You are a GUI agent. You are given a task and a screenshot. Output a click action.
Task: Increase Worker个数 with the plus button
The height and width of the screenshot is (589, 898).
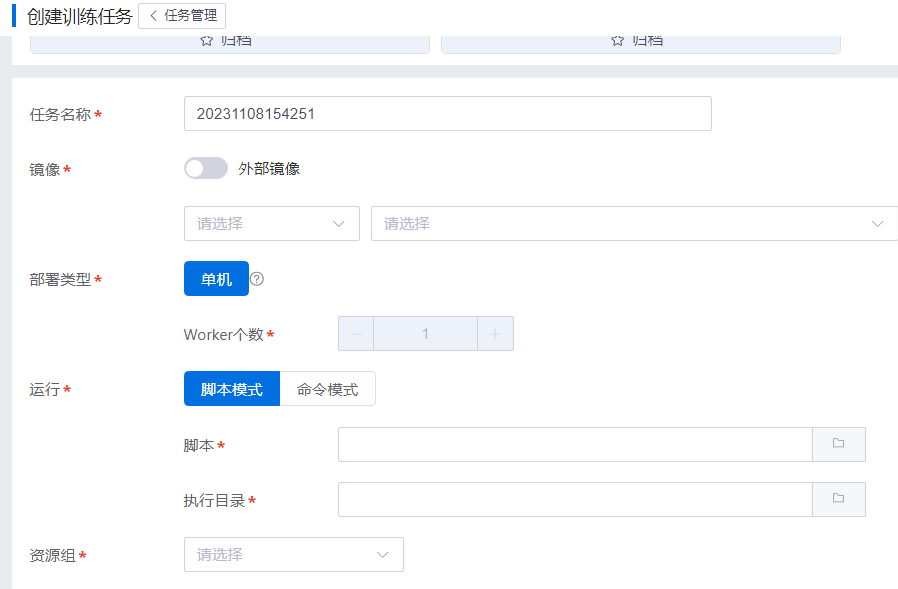[495, 334]
